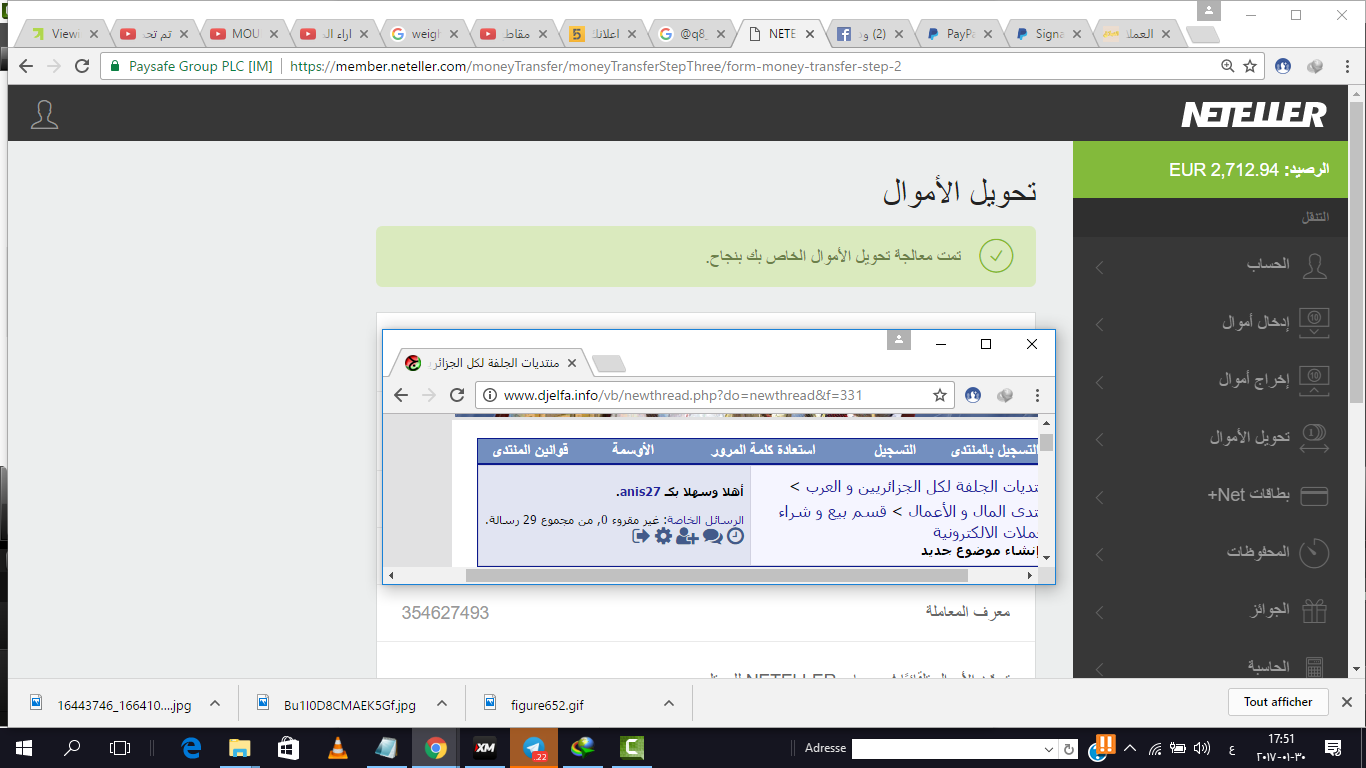Screen dimensions: 1366x768
Task: Open الأوسمة medals link in forum
Action: point(632,451)
